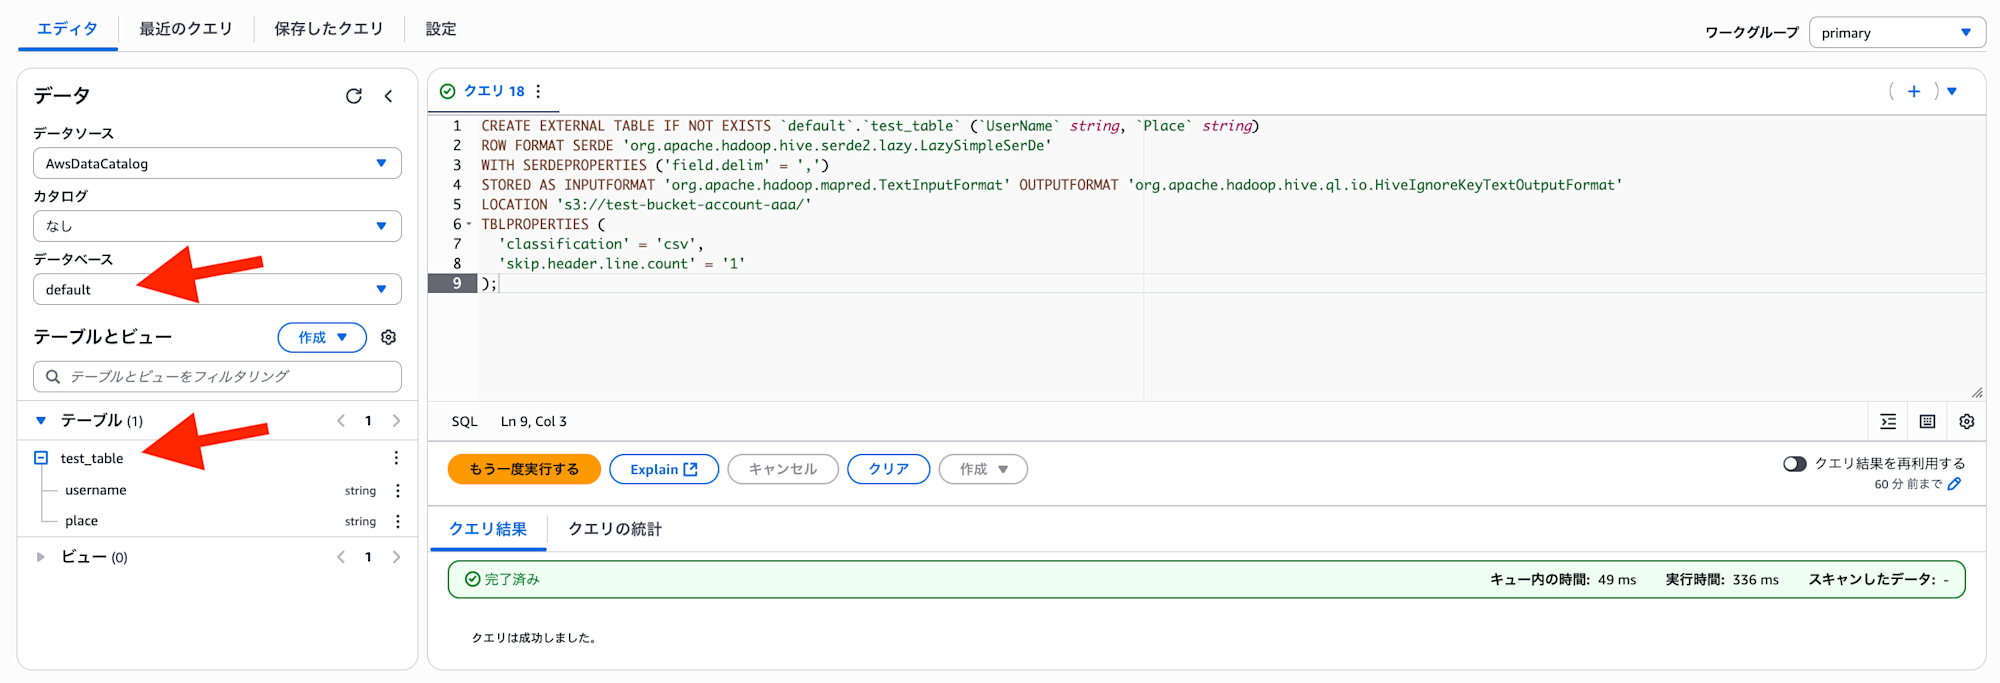Click the query 18 success status icon
2000x683 pixels.
click(x=448, y=91)
